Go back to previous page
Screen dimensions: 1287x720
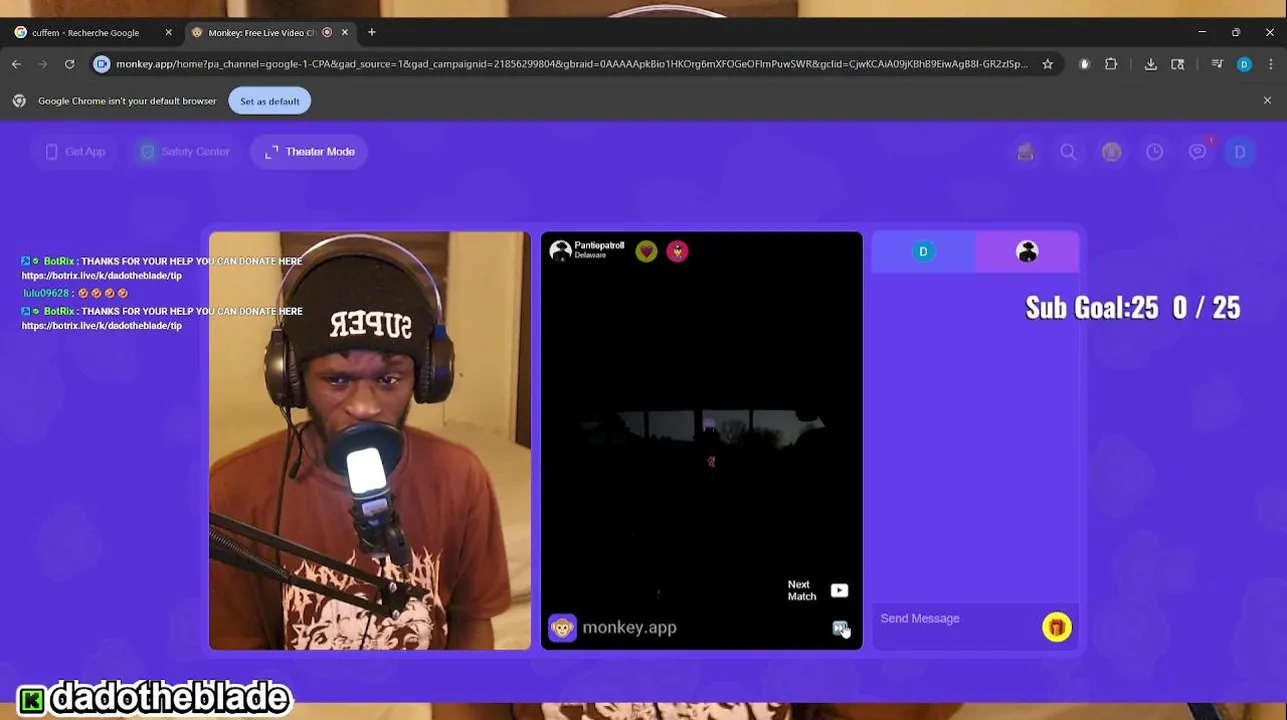pyautogui.click(x=16, y=64)
